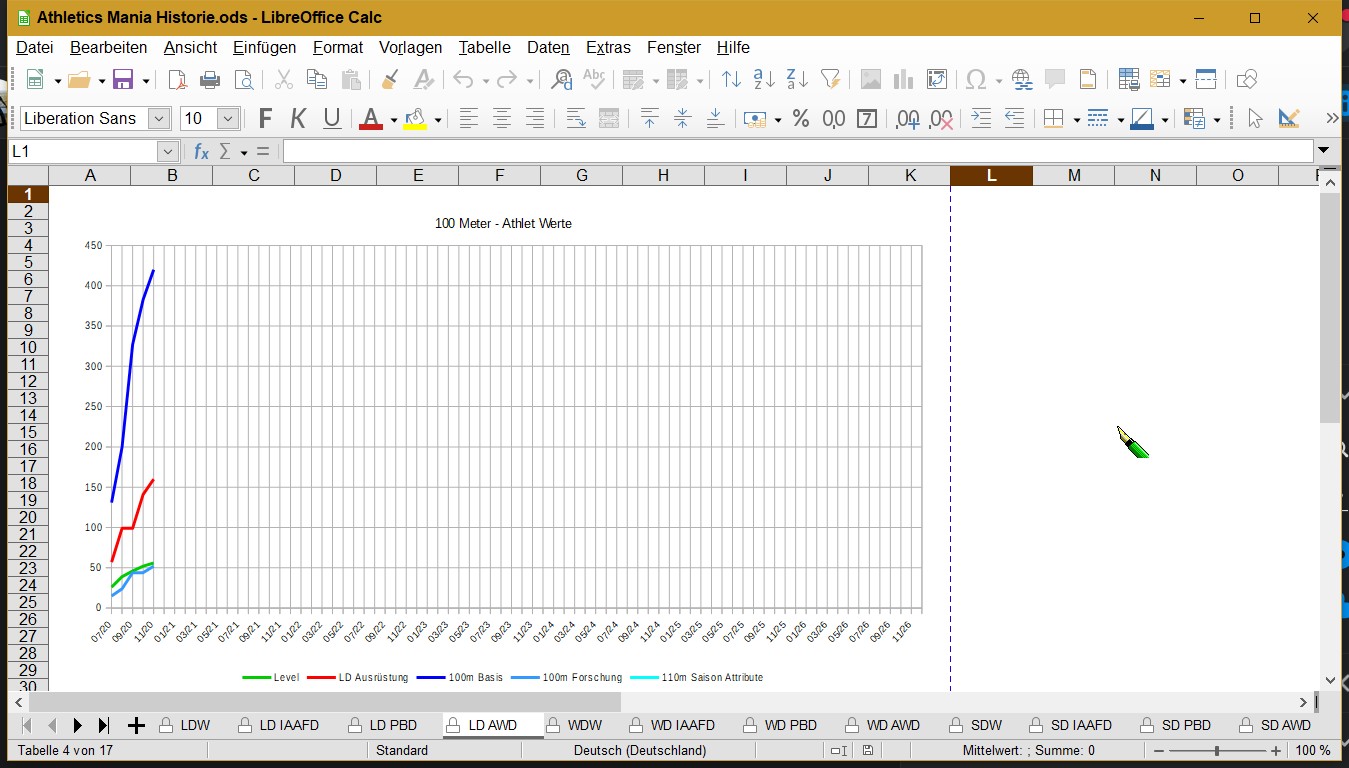Export directly as PDF
The height and width of the screenshot is (768, 1349).
coord(177,80)
